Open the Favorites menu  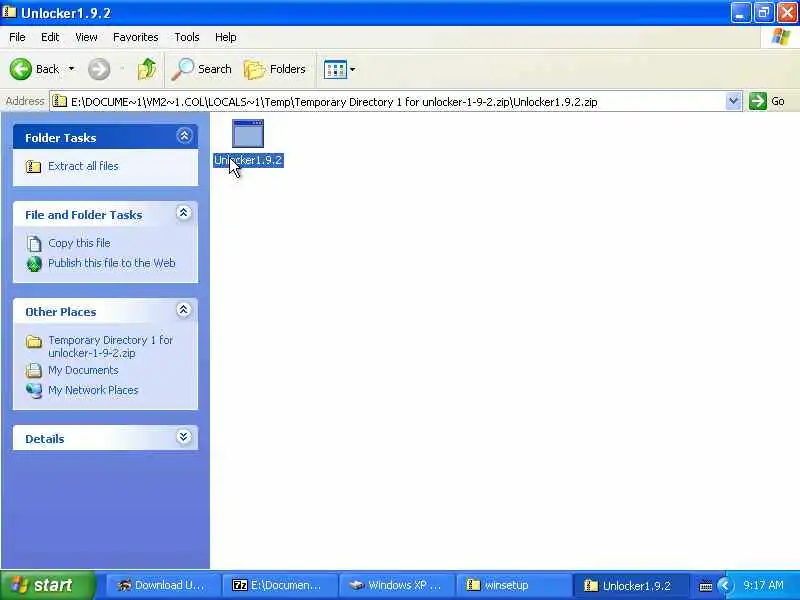[136, 37]
